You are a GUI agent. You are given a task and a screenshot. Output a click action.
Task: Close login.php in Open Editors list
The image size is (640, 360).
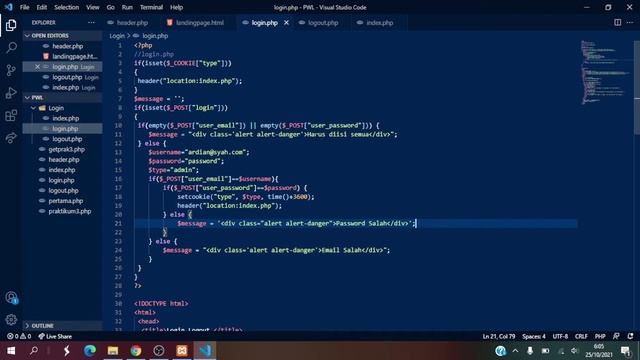(38, 67)
